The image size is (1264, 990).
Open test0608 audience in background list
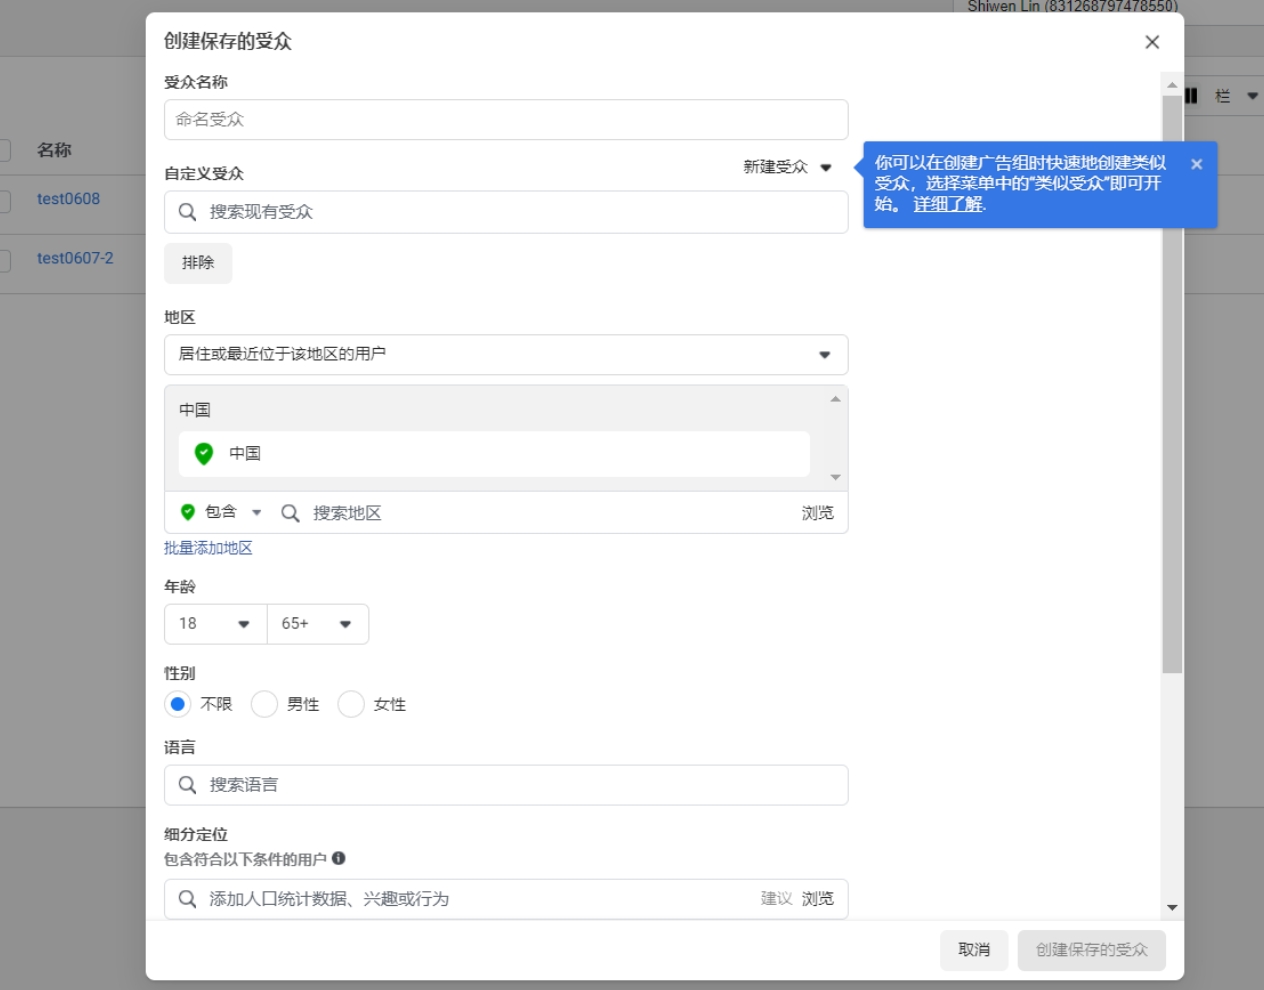68,199
